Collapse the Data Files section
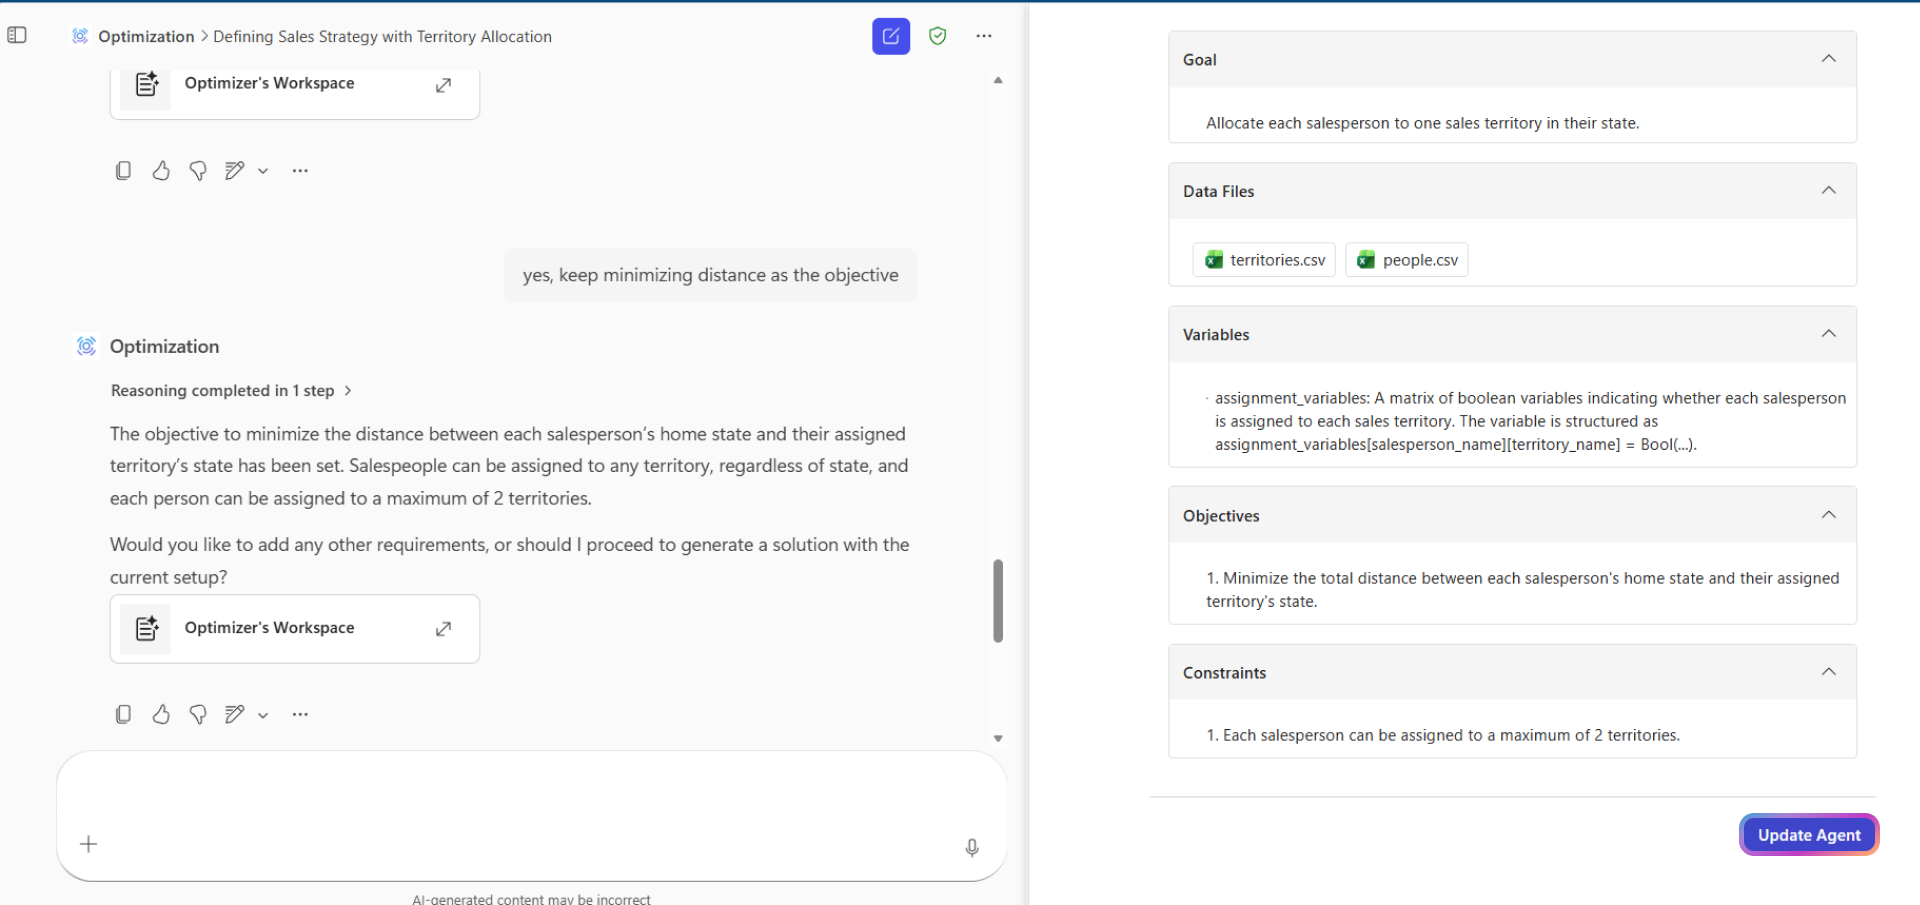The width and height of the screenshot is (1920, 905). (x=1828, y=191)
